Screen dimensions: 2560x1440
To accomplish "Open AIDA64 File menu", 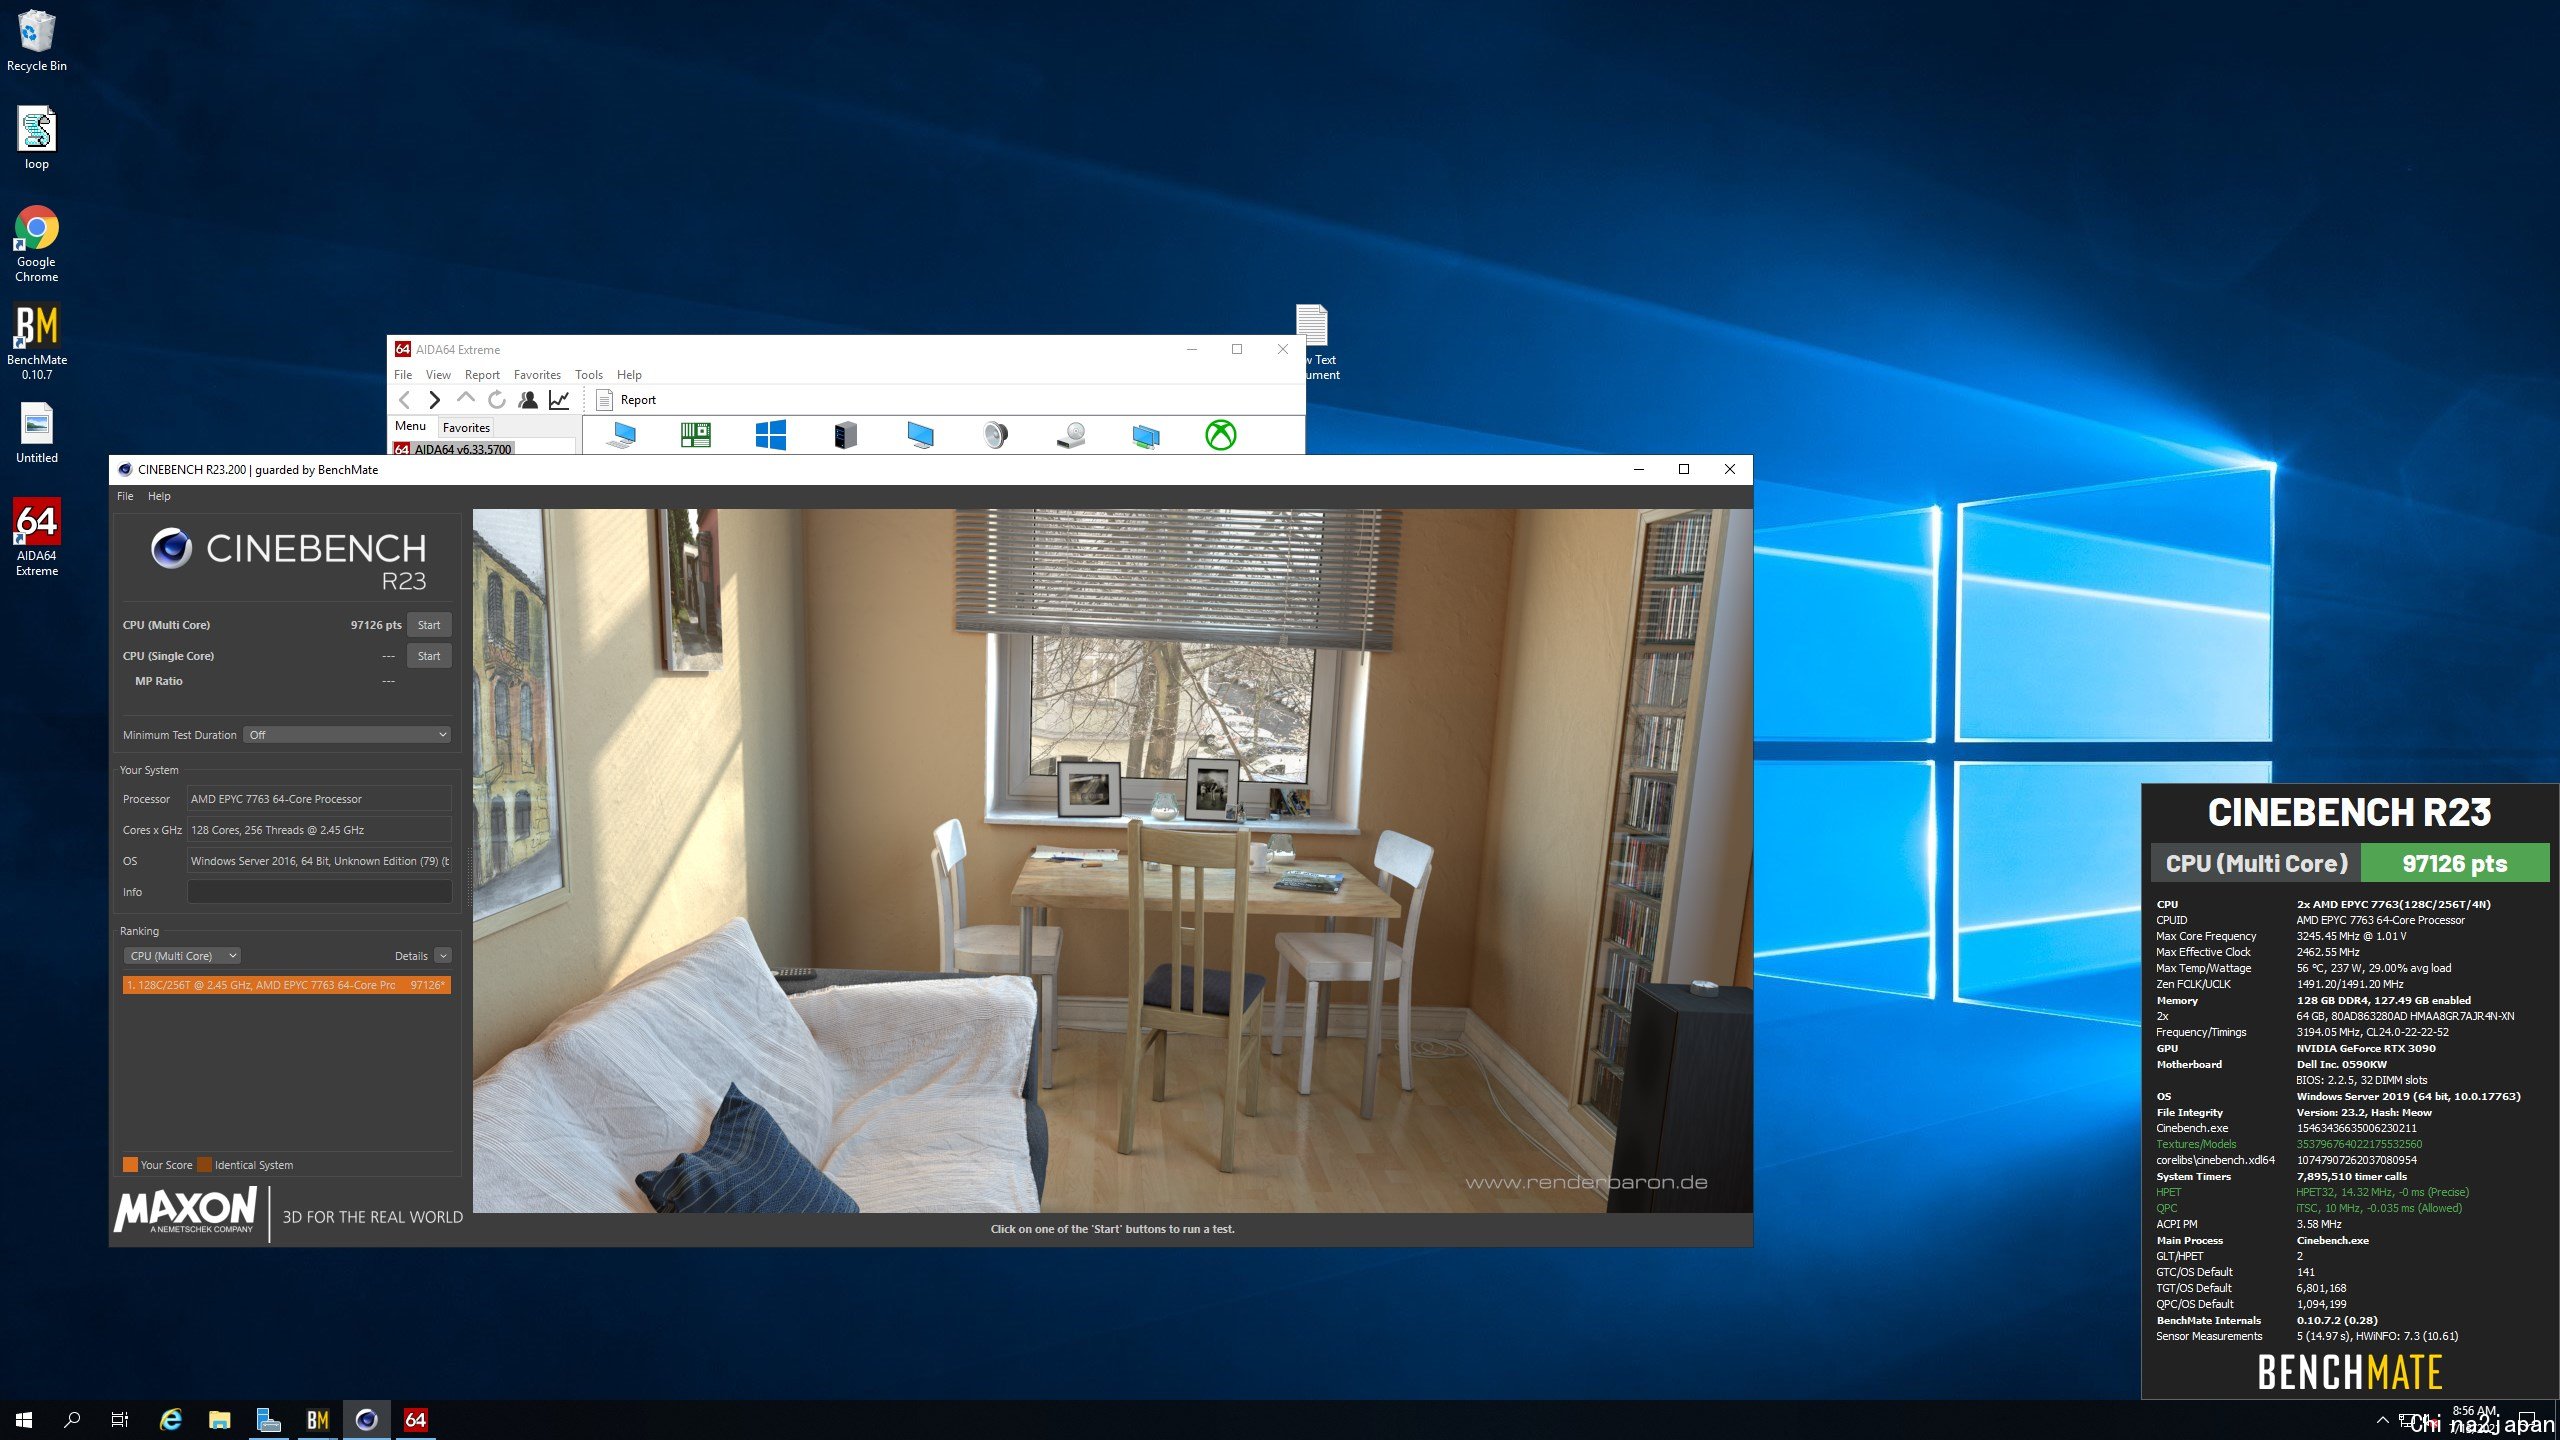I will click(403, 375).
